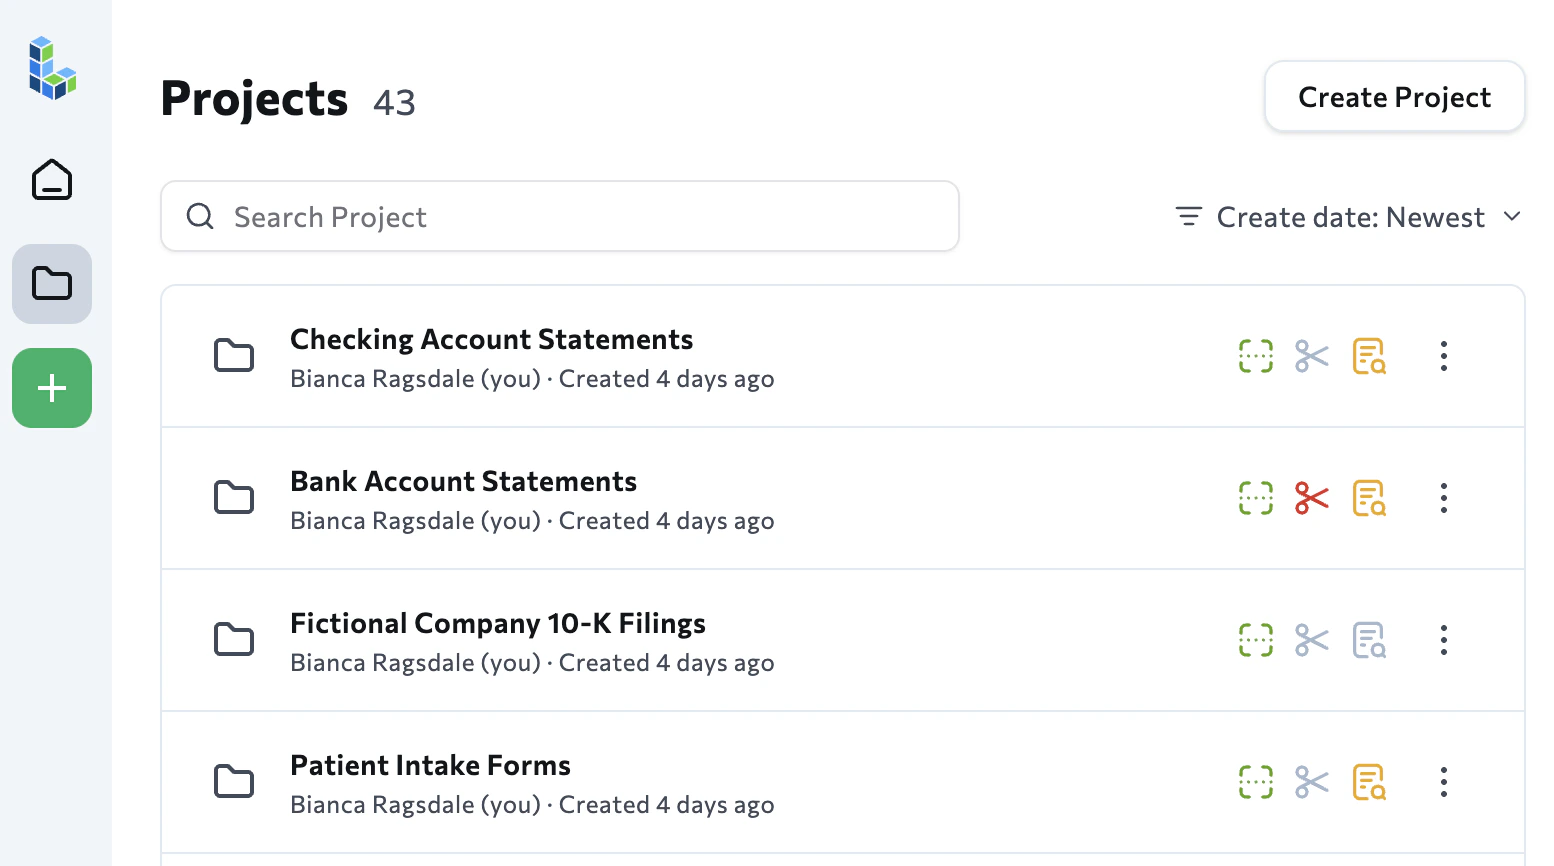Open the Projects section in the sidebar
This screenshot has height=866, width=1554.
(51, 284)
